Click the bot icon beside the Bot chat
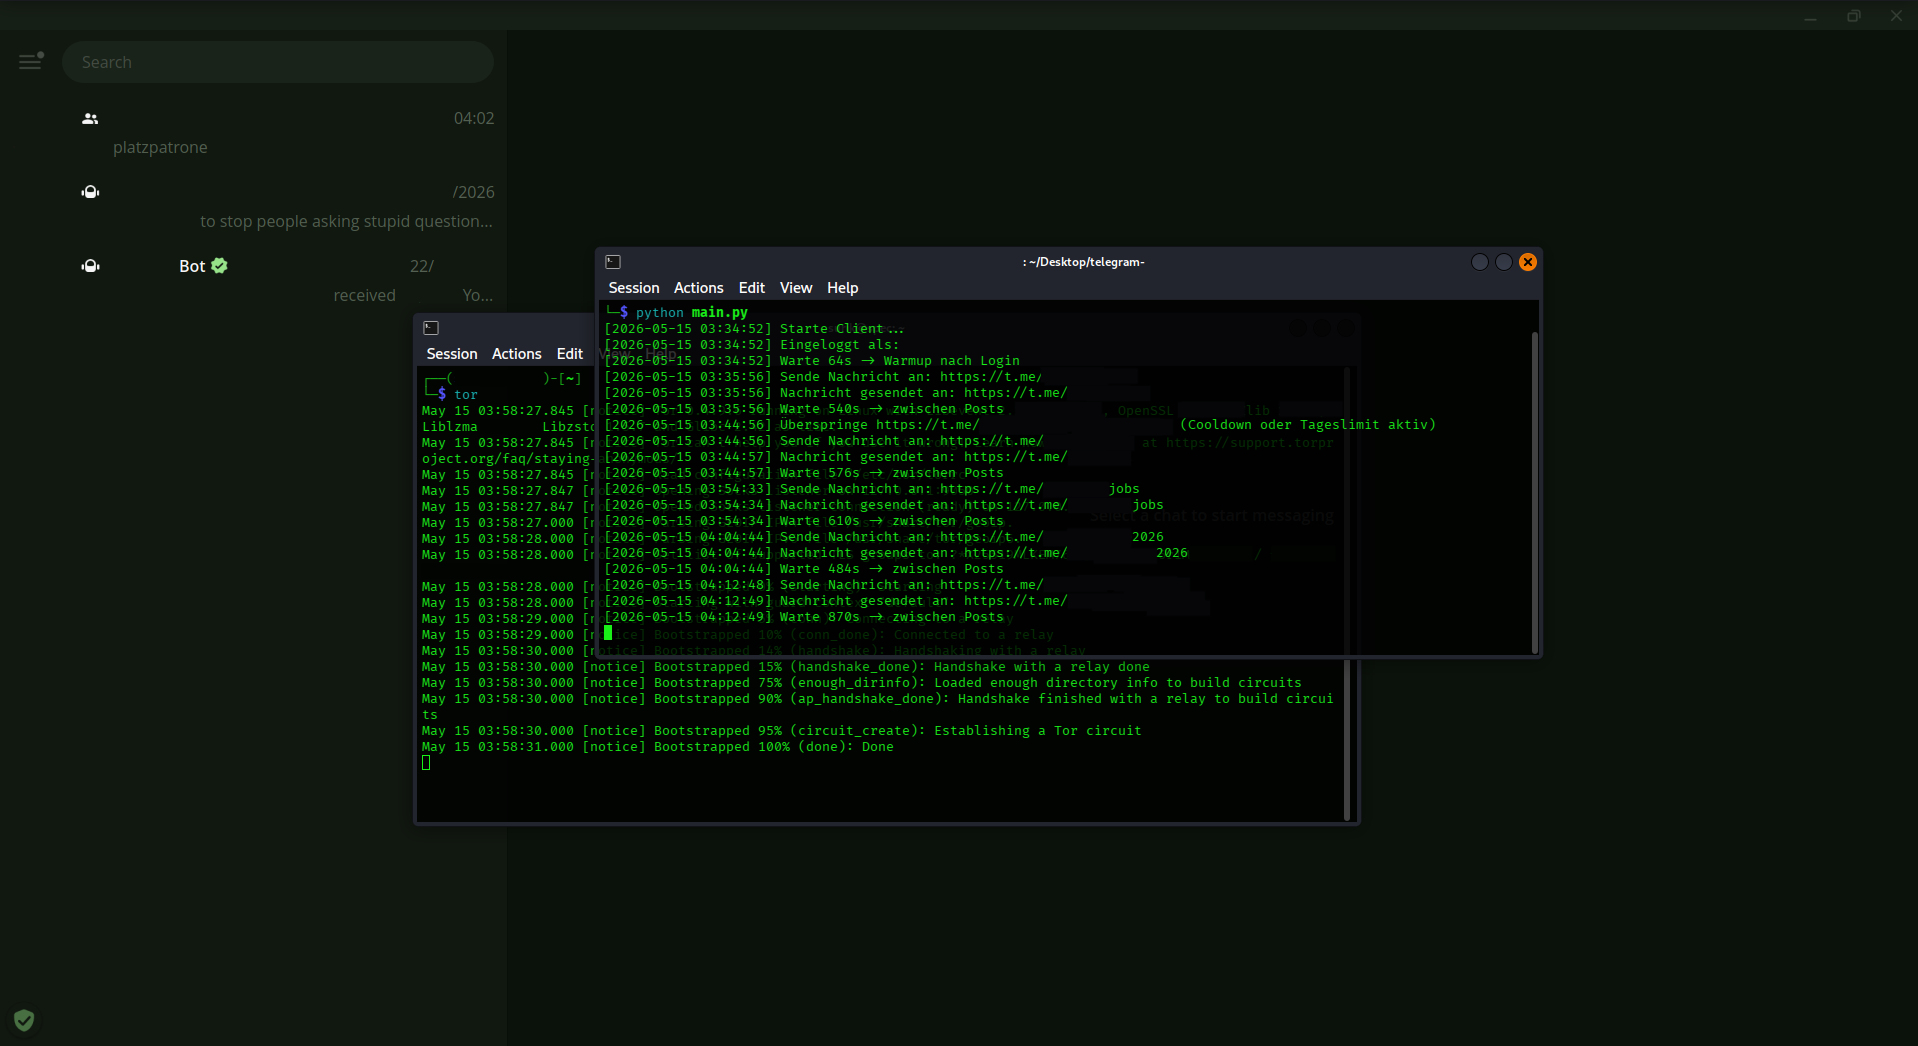 pos(90,266)
